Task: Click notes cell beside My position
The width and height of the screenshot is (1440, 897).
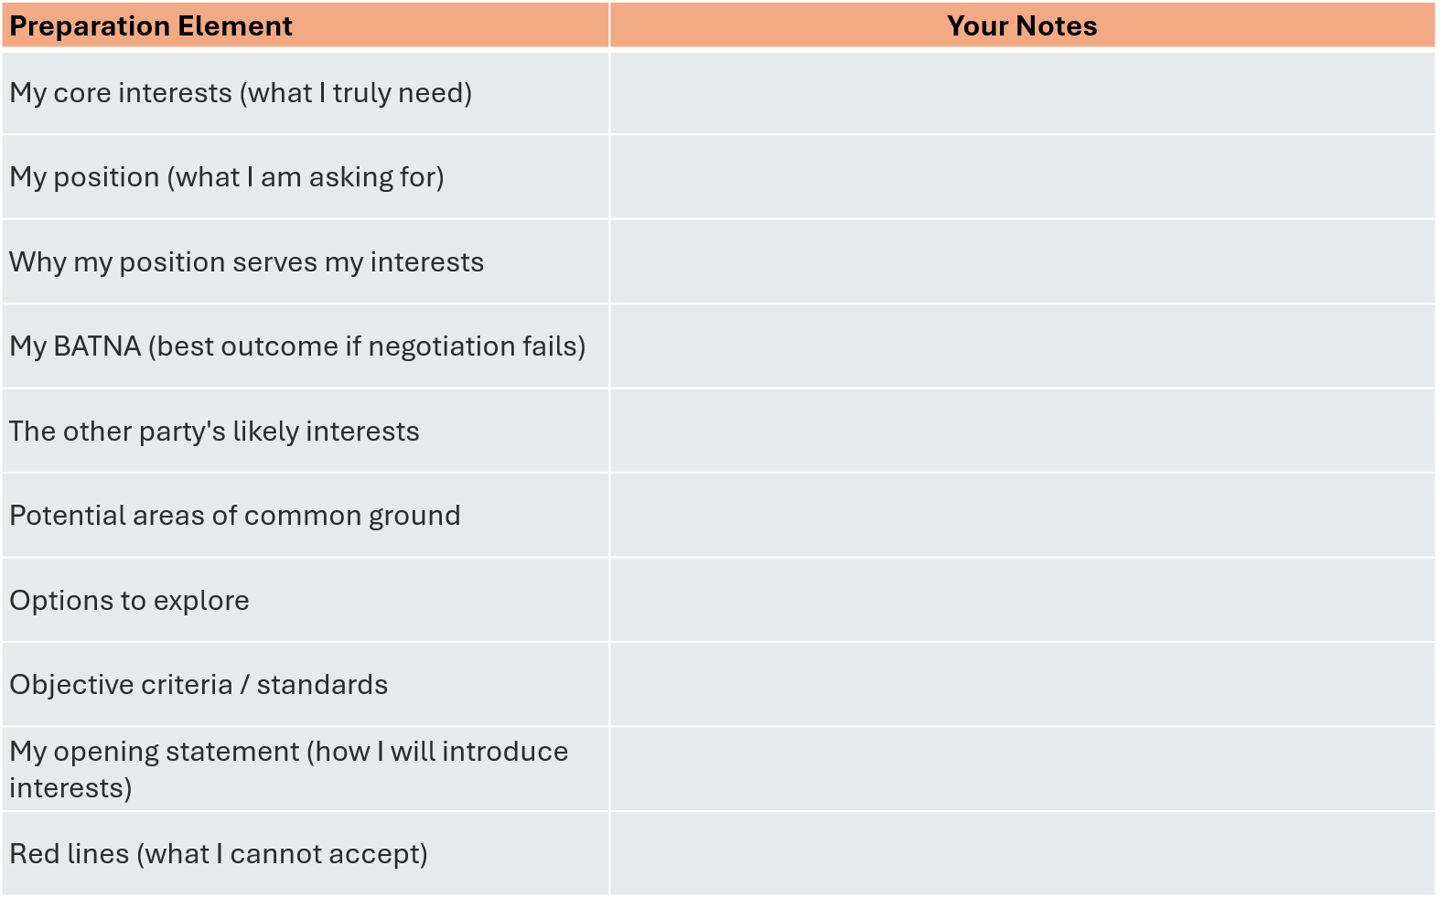Action: (1022, 177)
